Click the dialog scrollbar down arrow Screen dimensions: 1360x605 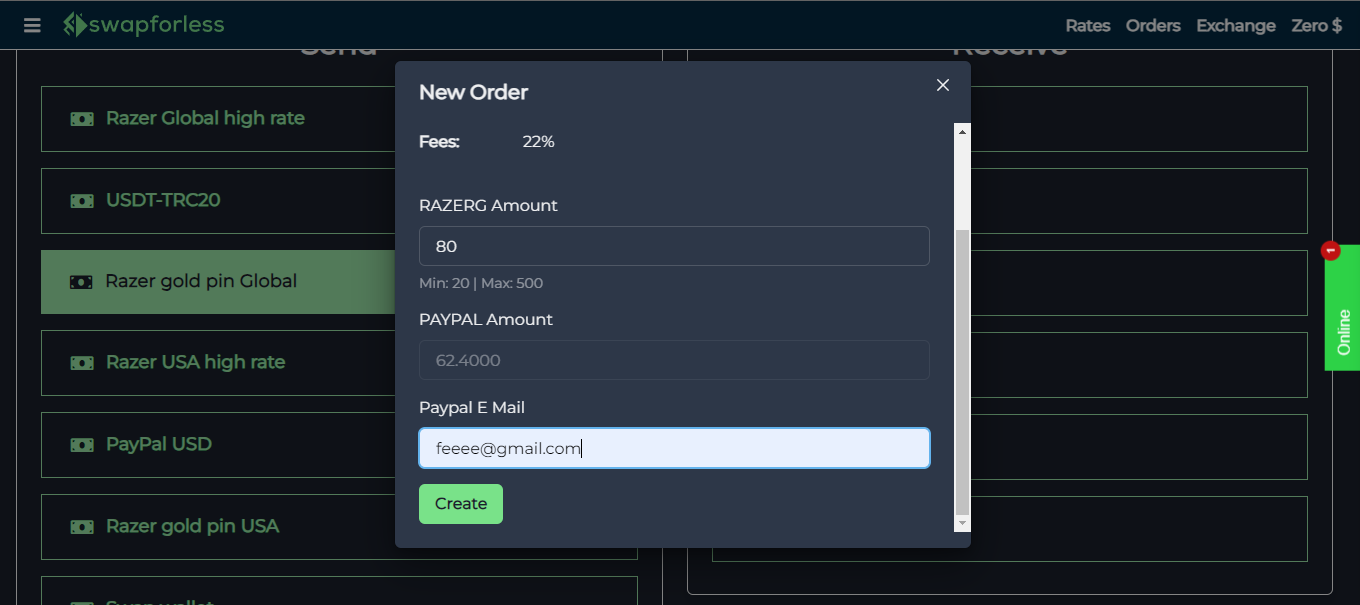962,524
